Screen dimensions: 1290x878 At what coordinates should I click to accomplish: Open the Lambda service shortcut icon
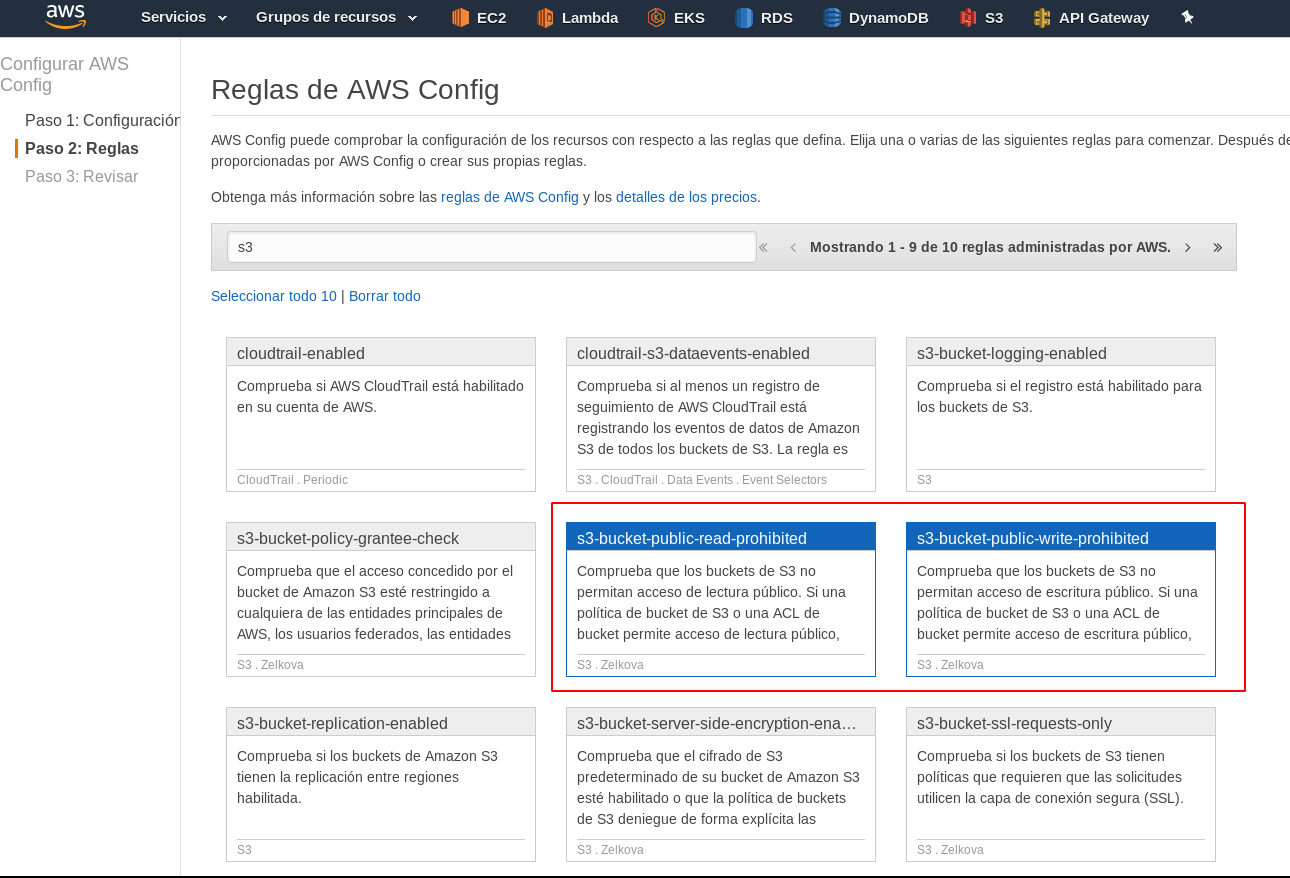point(545,17)
